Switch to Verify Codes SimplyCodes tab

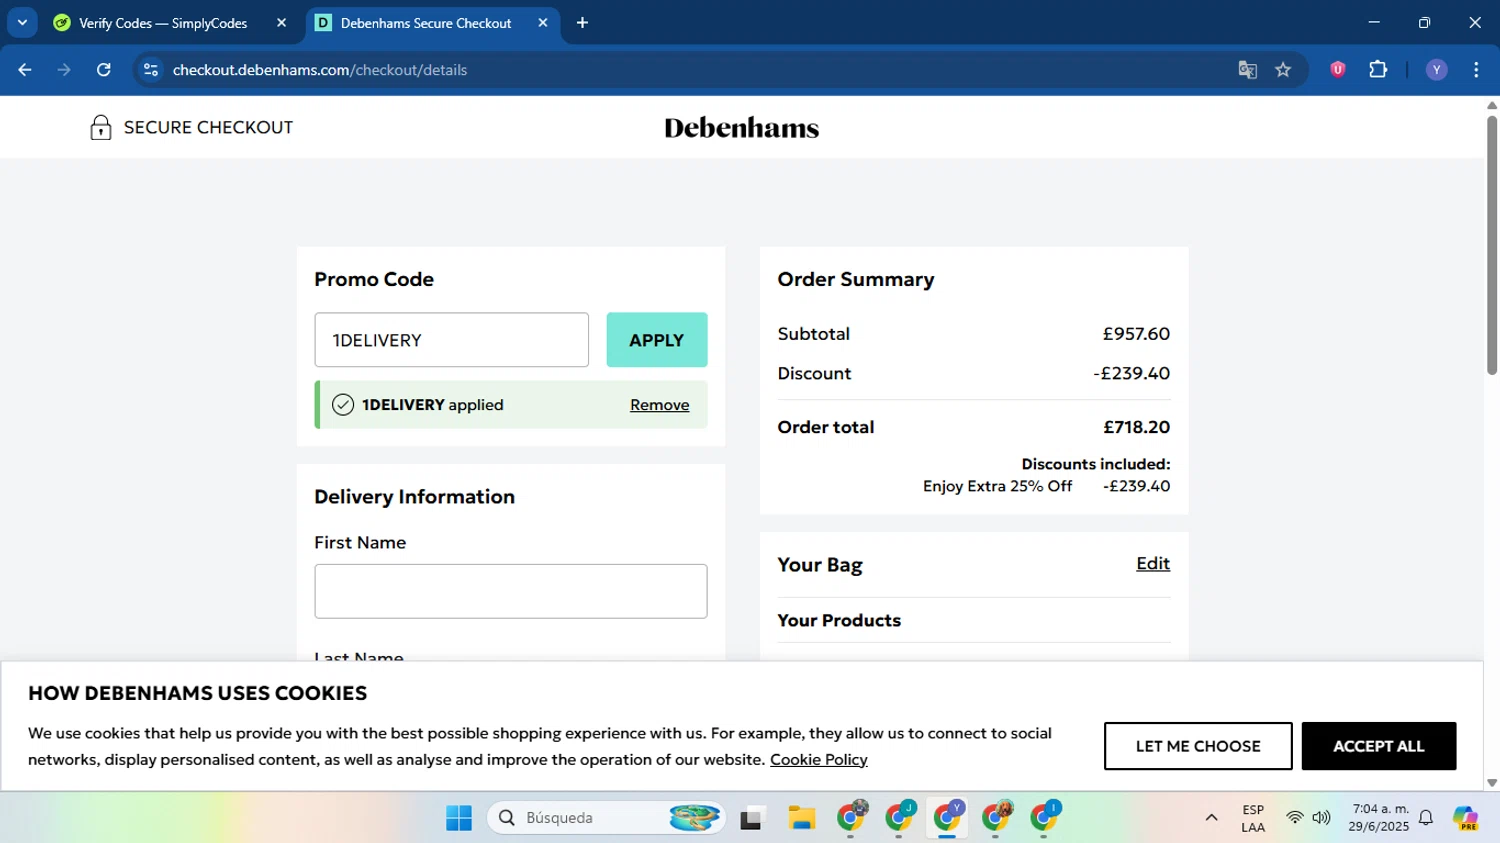point(162,23)
